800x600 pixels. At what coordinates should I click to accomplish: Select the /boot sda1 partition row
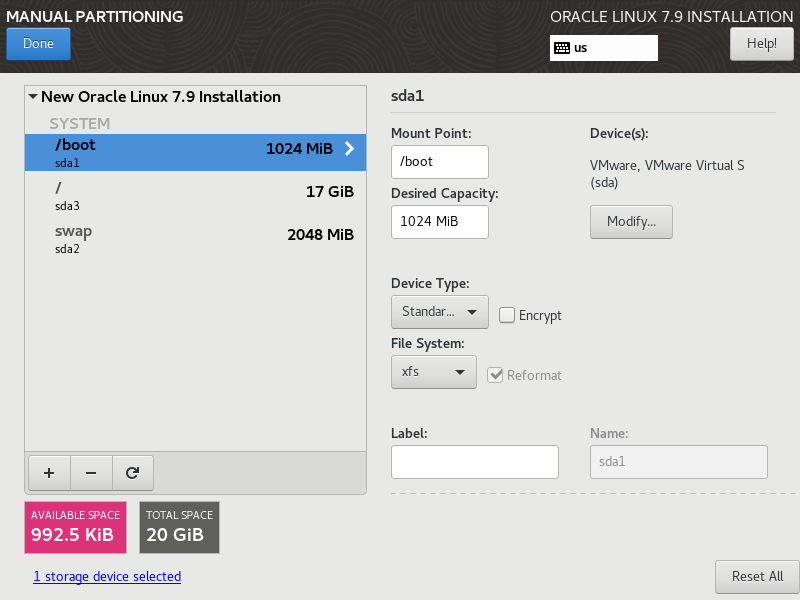(x=195, y=152)
